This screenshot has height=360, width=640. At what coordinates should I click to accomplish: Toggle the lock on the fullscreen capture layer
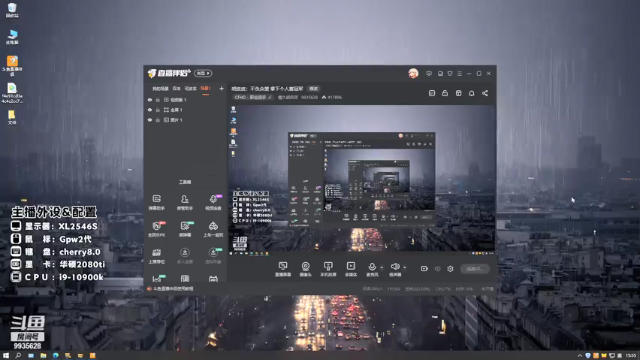158,110
